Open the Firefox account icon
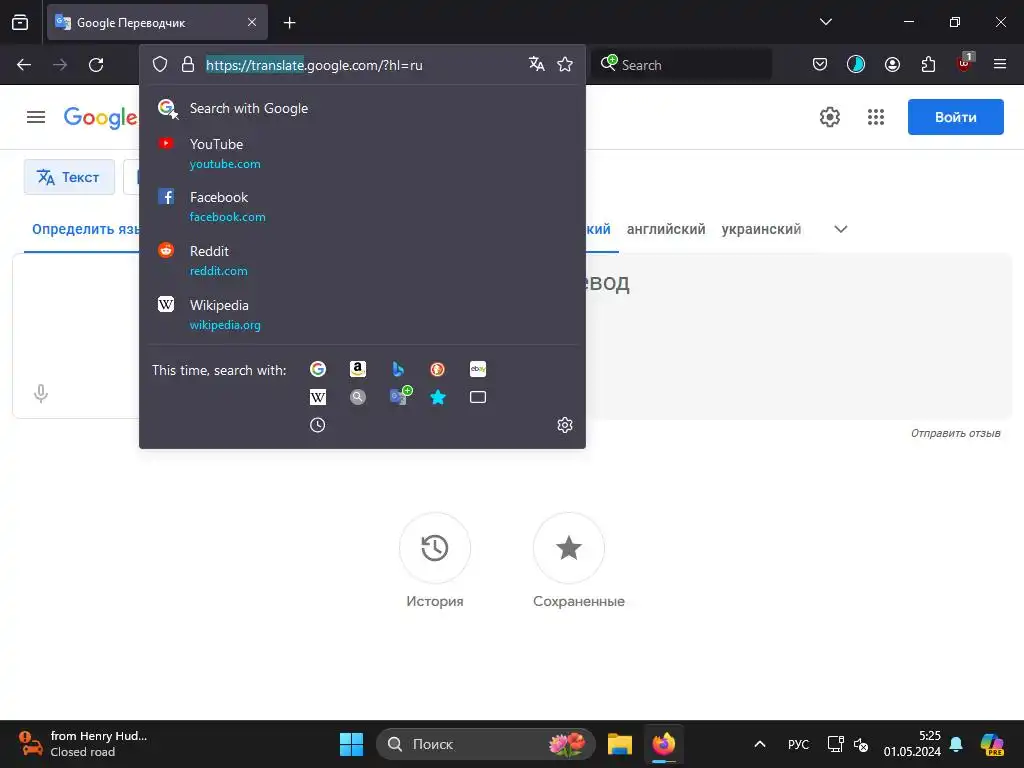 click(892, 64)
